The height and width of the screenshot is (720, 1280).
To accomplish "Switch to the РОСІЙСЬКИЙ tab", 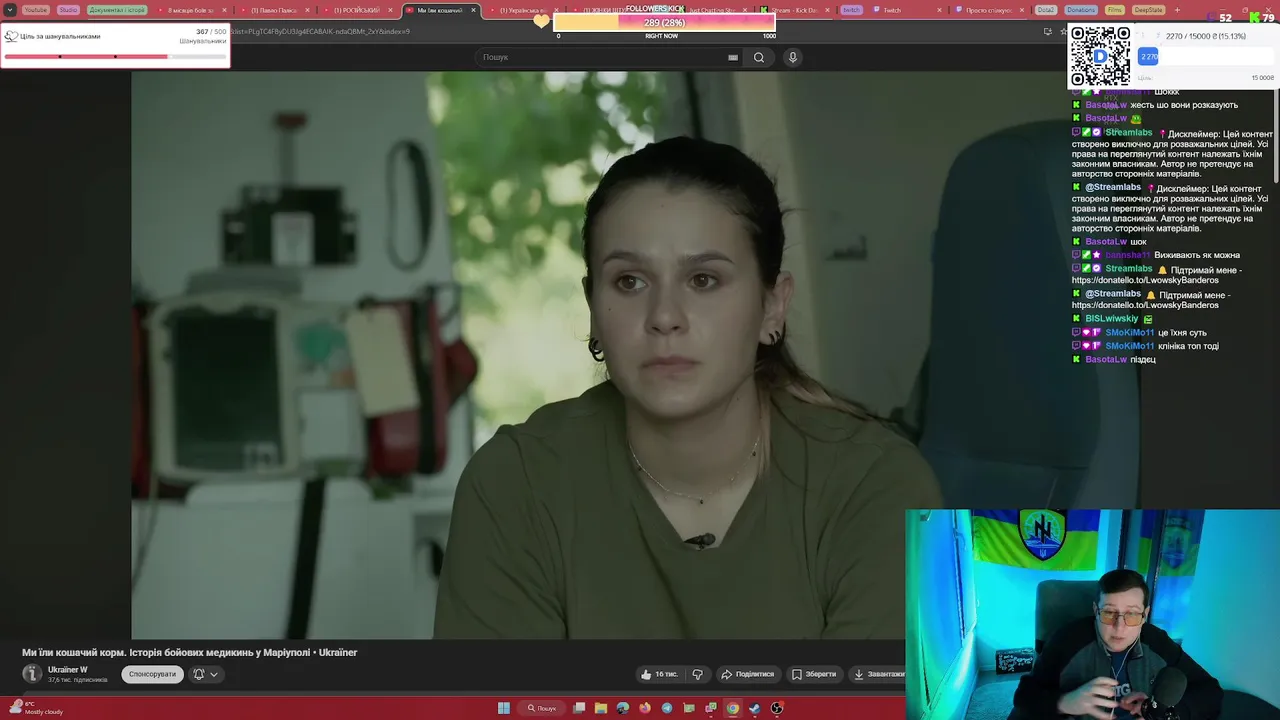I will click(x=355, y=10).
